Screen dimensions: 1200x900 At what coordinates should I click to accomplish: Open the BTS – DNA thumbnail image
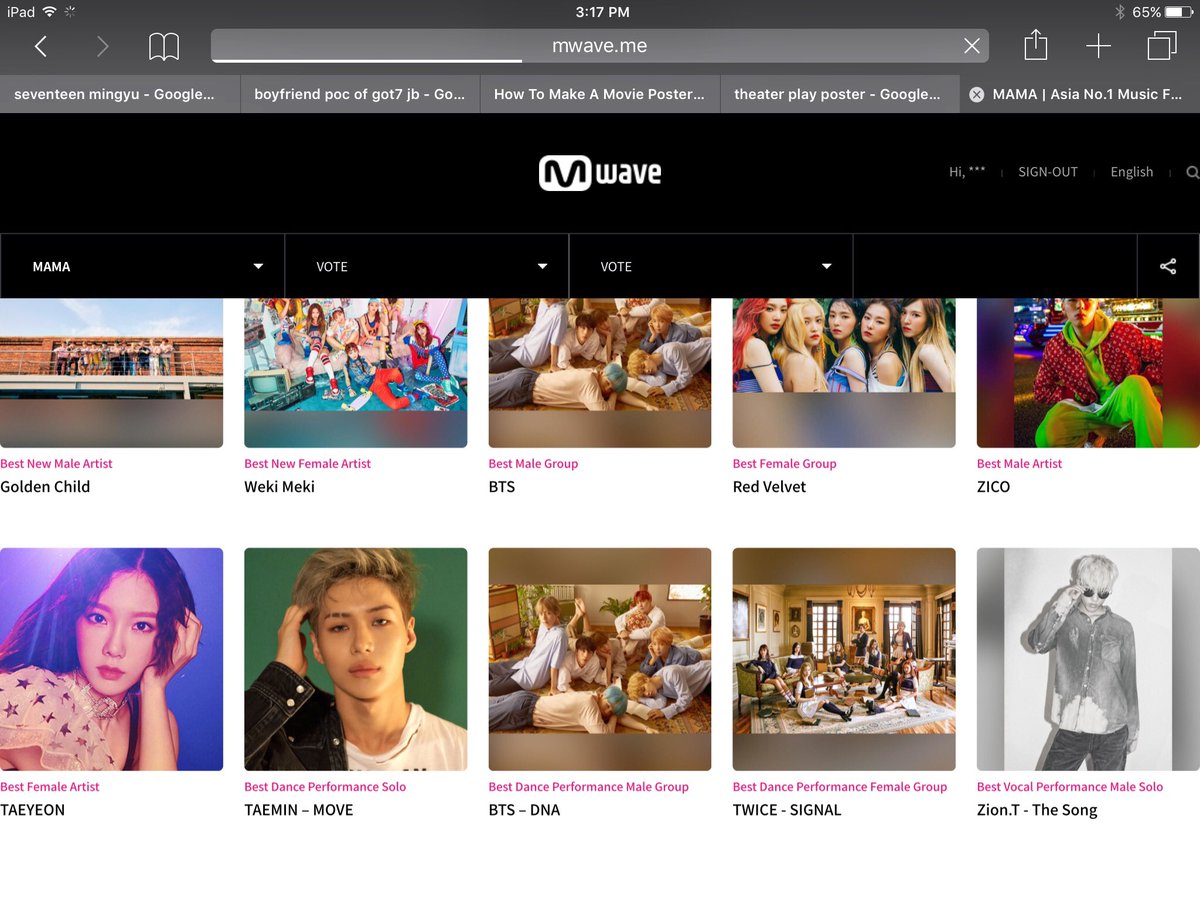coord(600,659)
